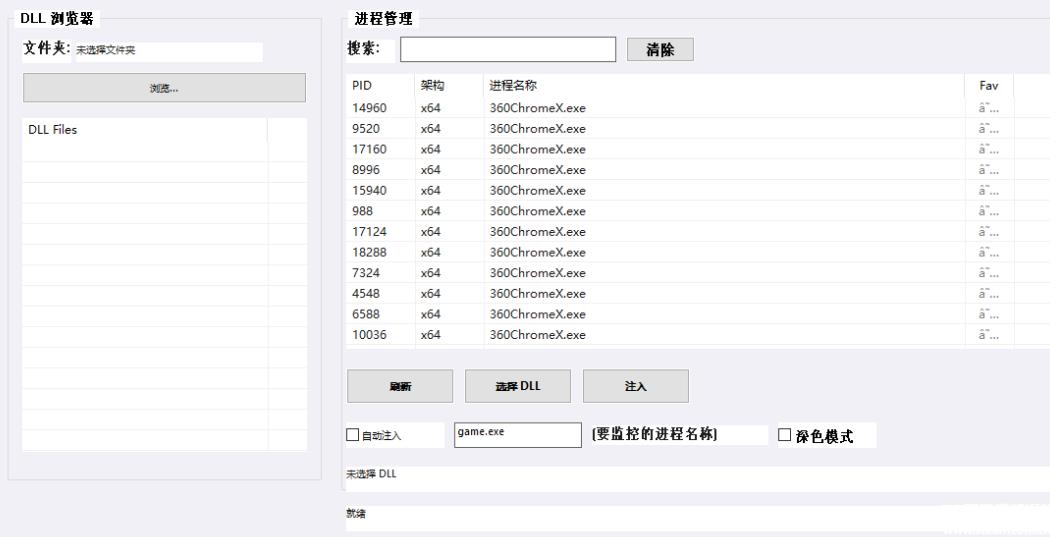Toggle the Fav star for PID 15940
Viewport: 1050px width, 537px height.
[x=989, y=191]
